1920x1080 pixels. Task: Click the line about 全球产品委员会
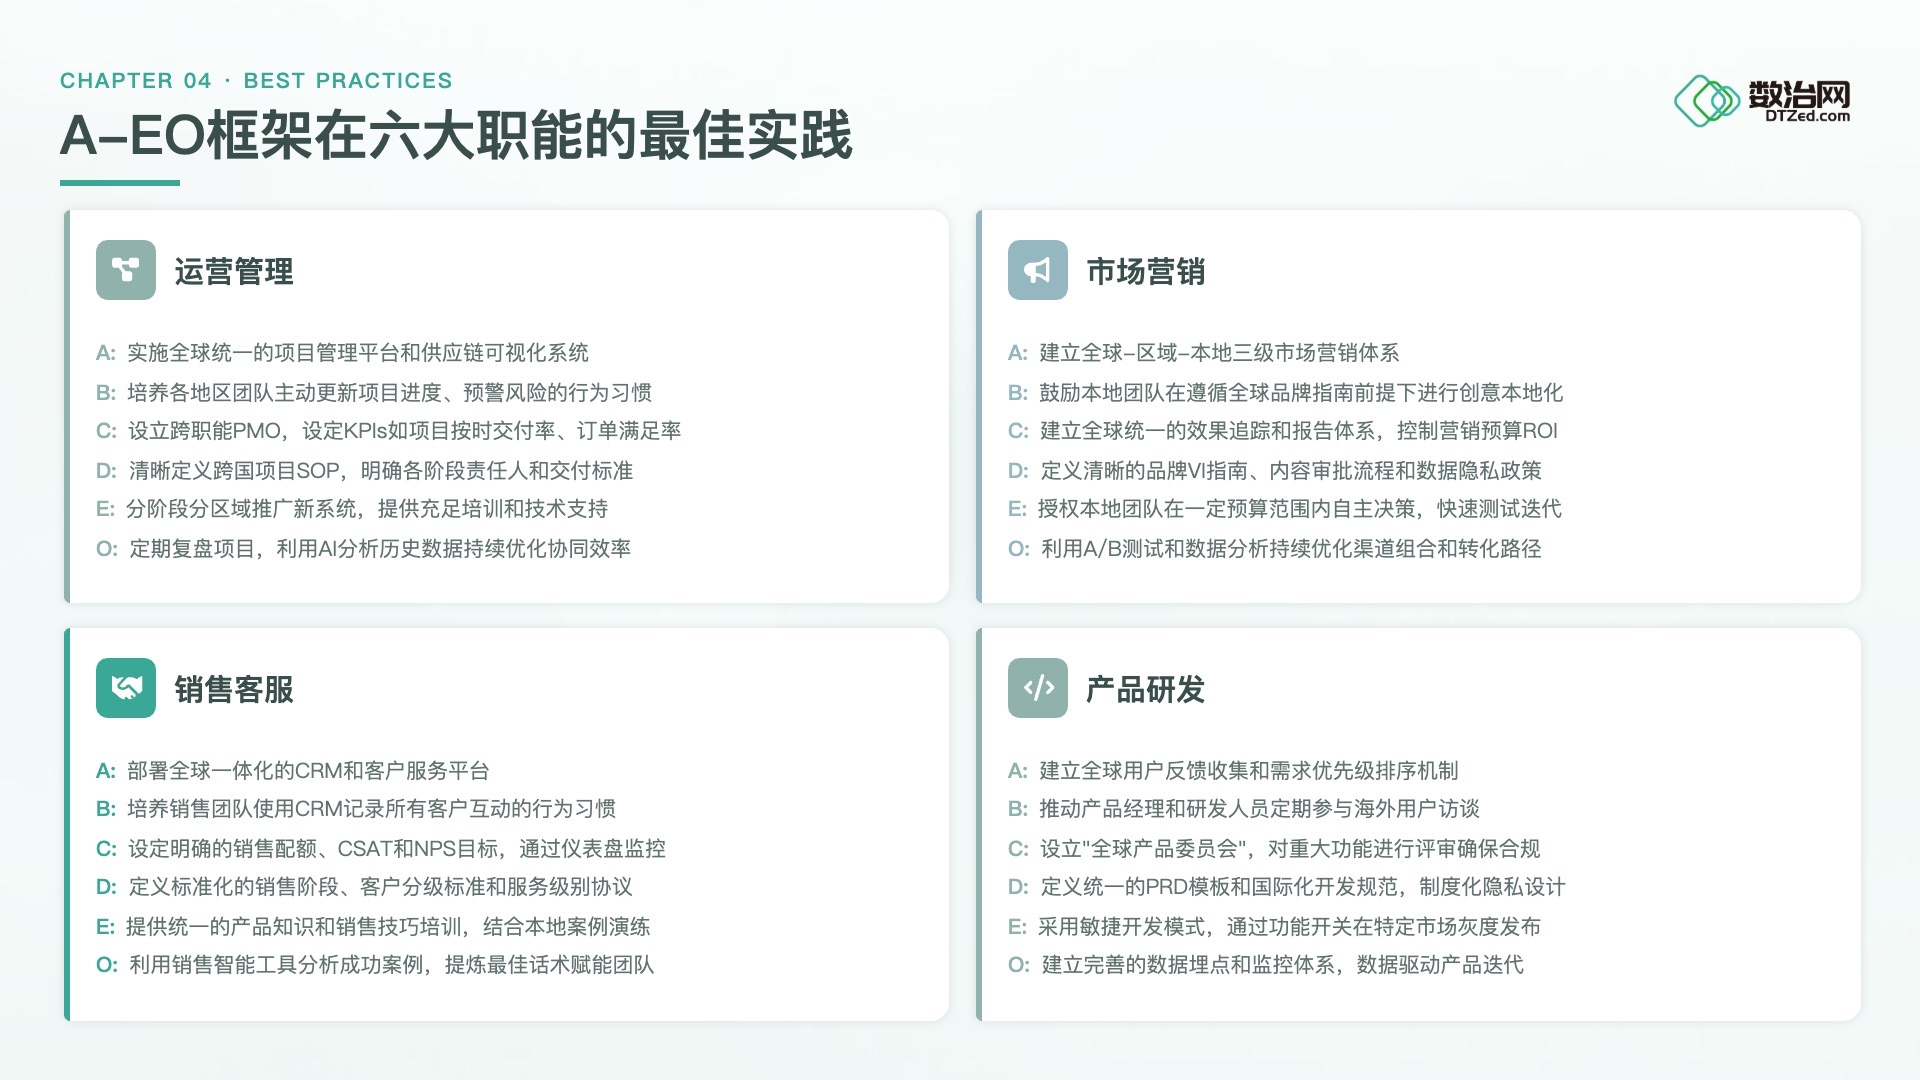(1274, 849)
